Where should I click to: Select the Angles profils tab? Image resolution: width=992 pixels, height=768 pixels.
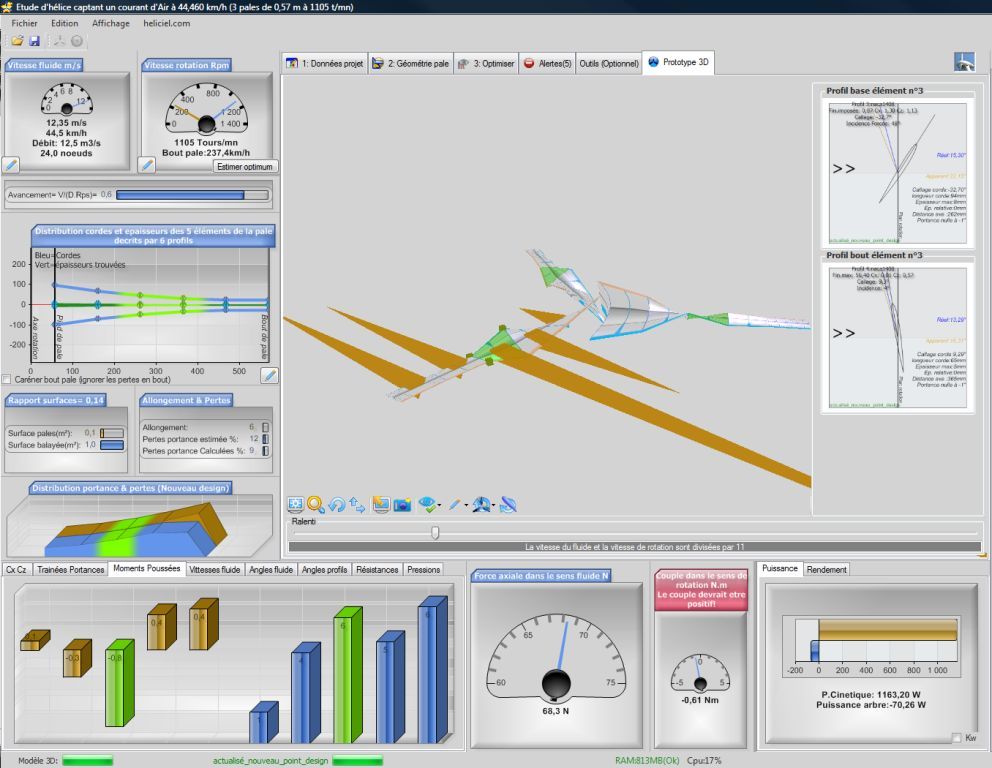pyautogui.click(x=325, y=569)
